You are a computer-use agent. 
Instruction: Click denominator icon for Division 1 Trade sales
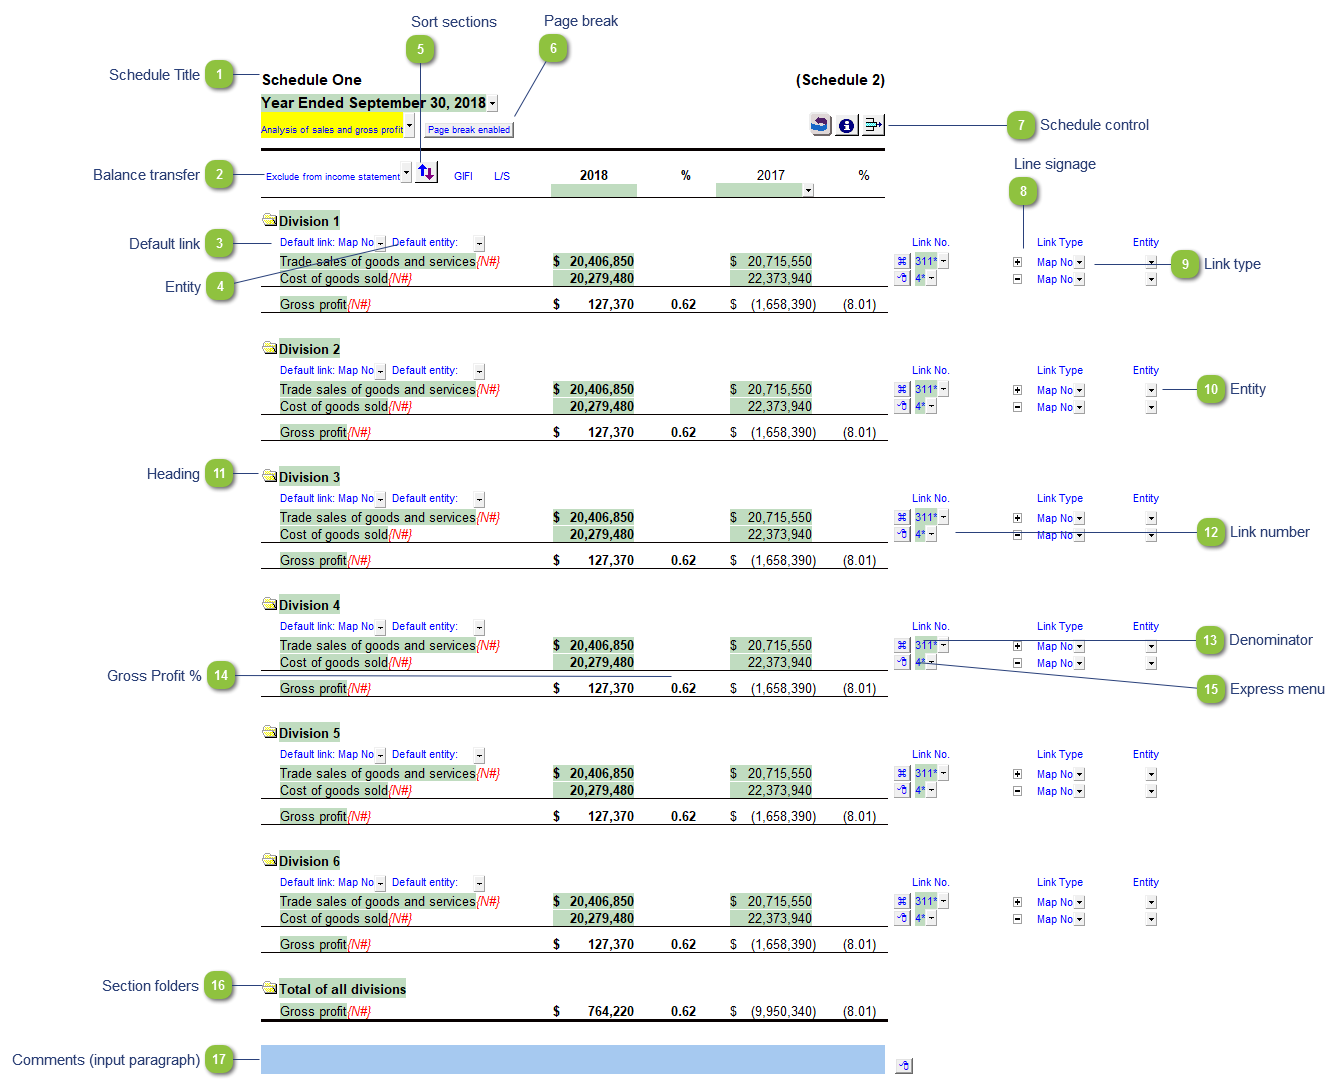902,262
